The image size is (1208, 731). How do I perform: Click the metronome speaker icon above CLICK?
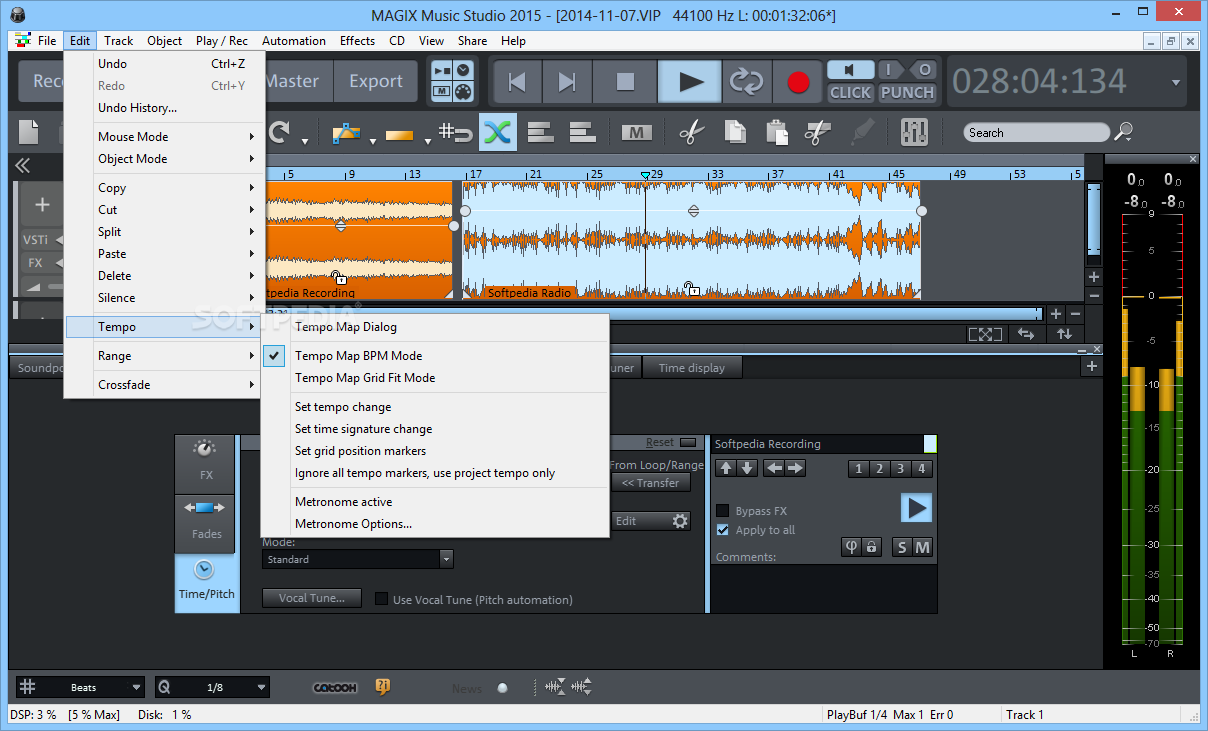coord(851,70)
